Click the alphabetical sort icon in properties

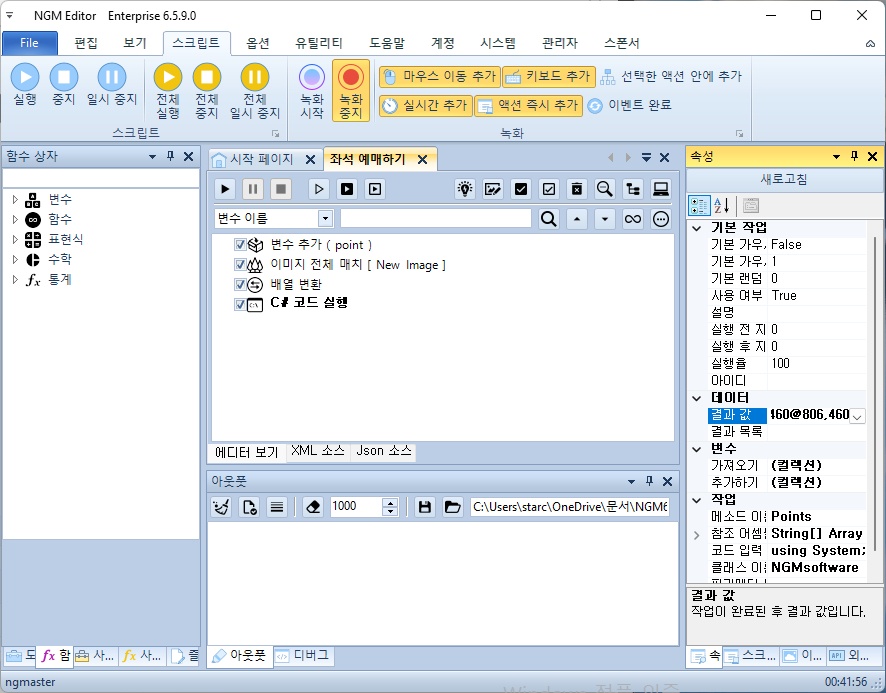click(x=722, y=205)
